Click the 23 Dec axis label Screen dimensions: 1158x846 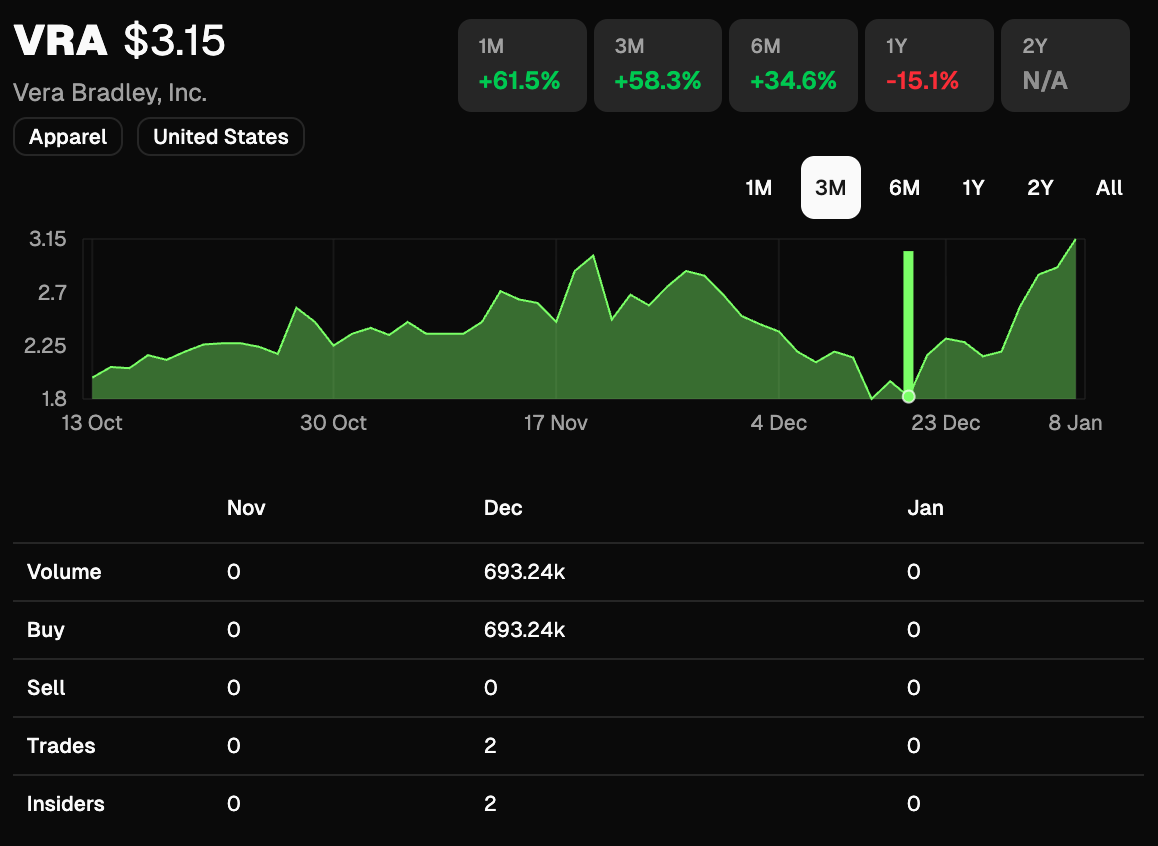coord(945,423)
